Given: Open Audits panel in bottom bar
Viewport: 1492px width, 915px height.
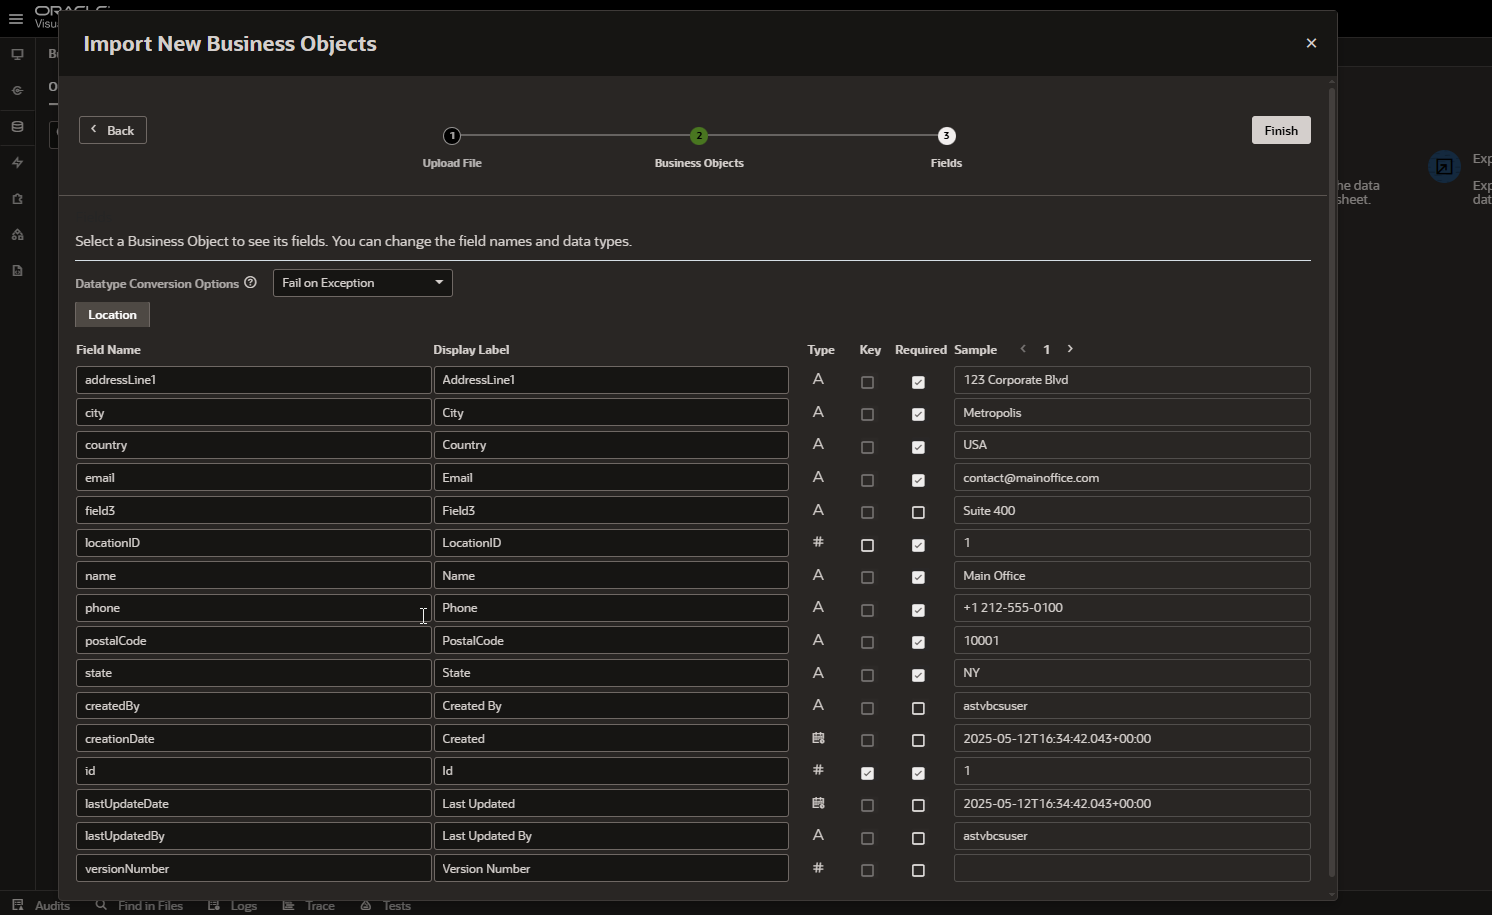Looking at the screenshot, I should (x=41, y=905).
